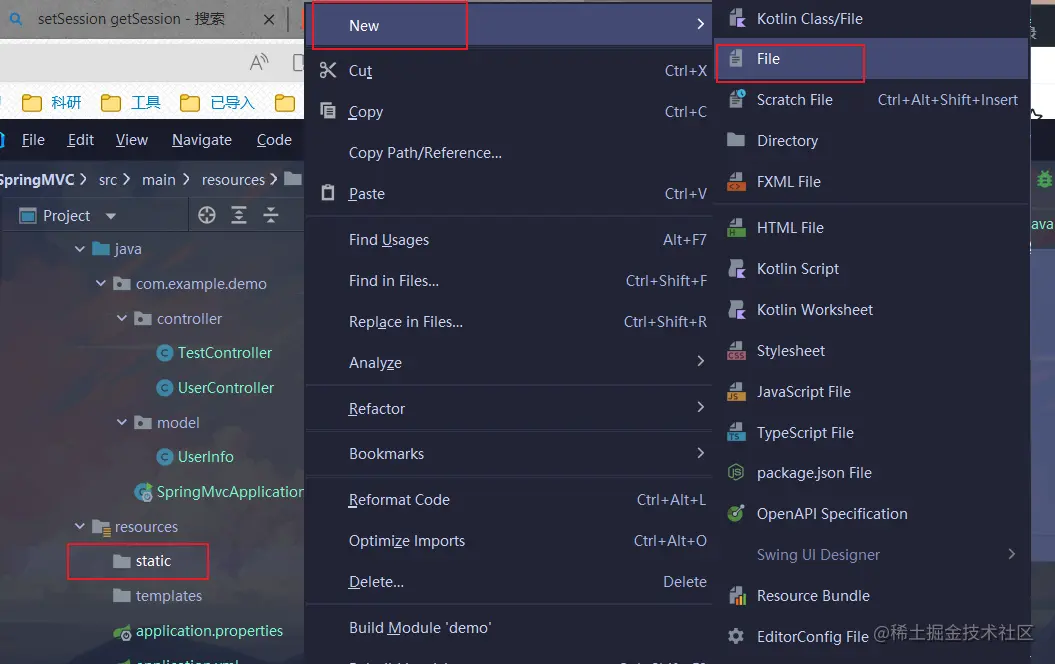This screenshot has width=1055, height=664.
Task: Click the src breadcrumb
Action: pyautogui.click(x=108, y=180)
